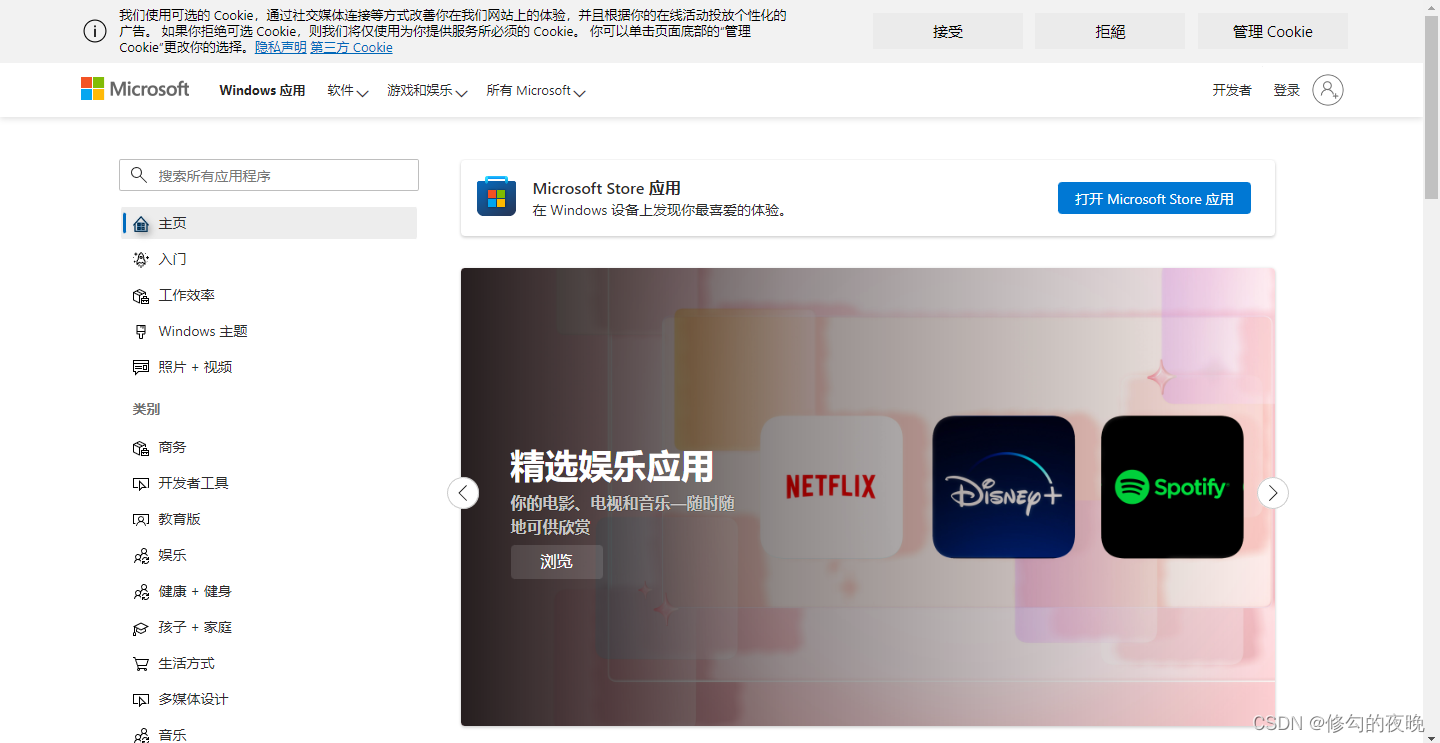Image resolution: width=1440 pixels, height=743 pixels.
Task: Open the 照片 + 视频 sidebar item
Action: click(x=270, y=367)
